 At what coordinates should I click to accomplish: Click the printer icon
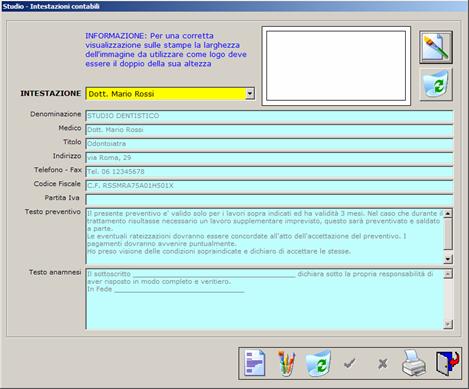tap(414, 363)
